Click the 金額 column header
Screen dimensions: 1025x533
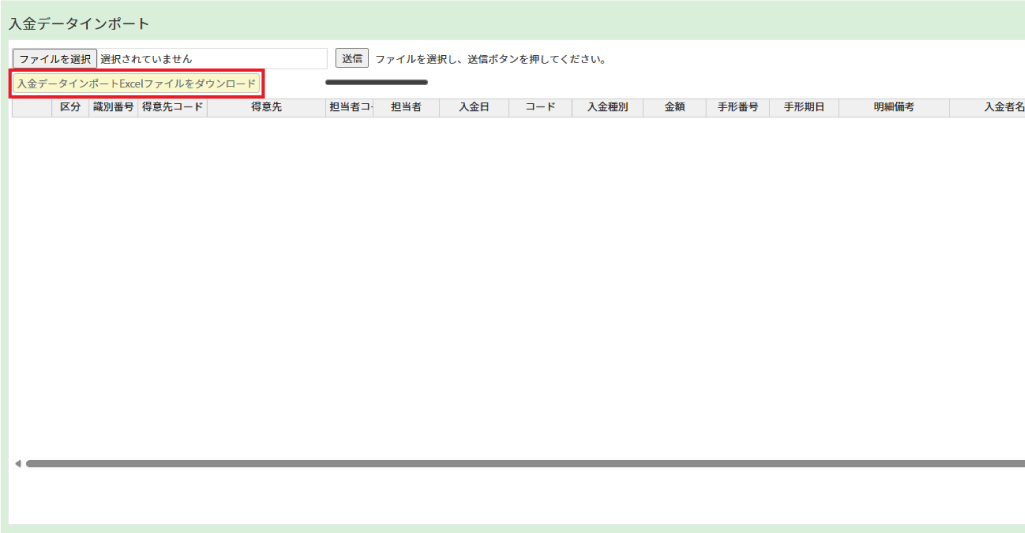click(x=675, y=107)
